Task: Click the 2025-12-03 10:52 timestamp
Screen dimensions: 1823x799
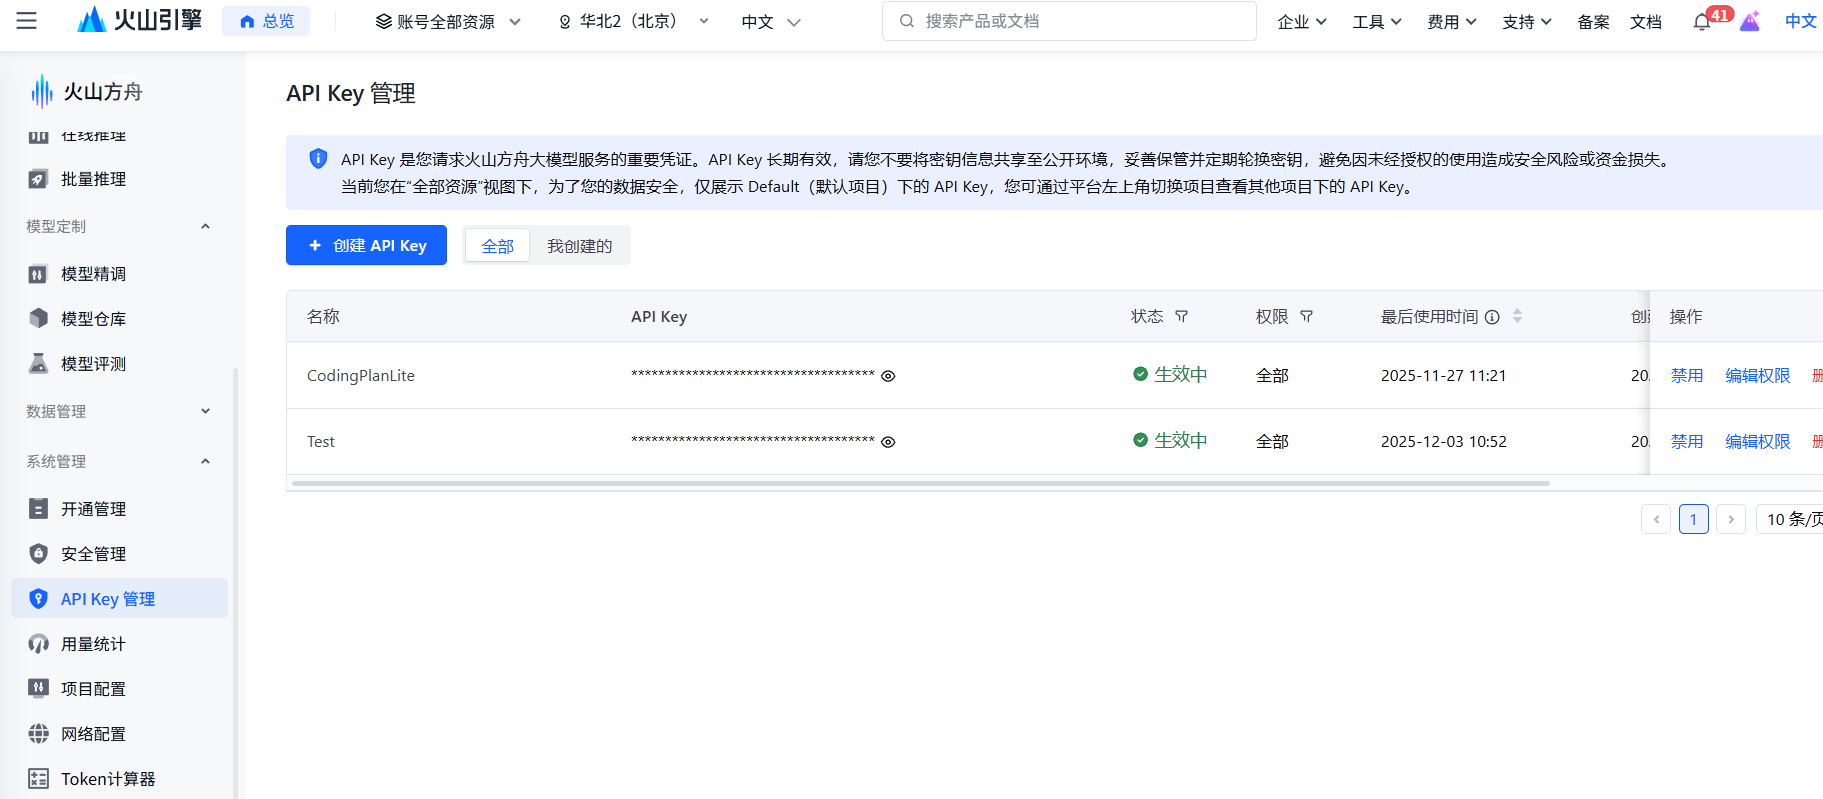Action: [1444, 441]
